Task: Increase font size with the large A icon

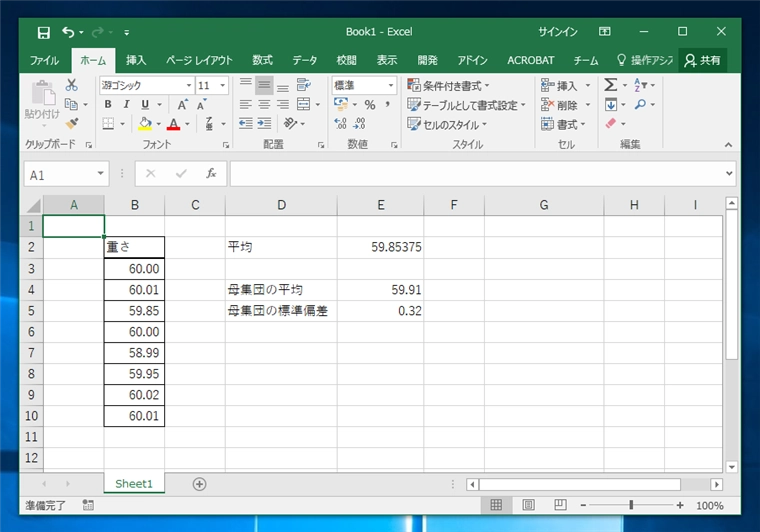Action: (x=182, y=105)
